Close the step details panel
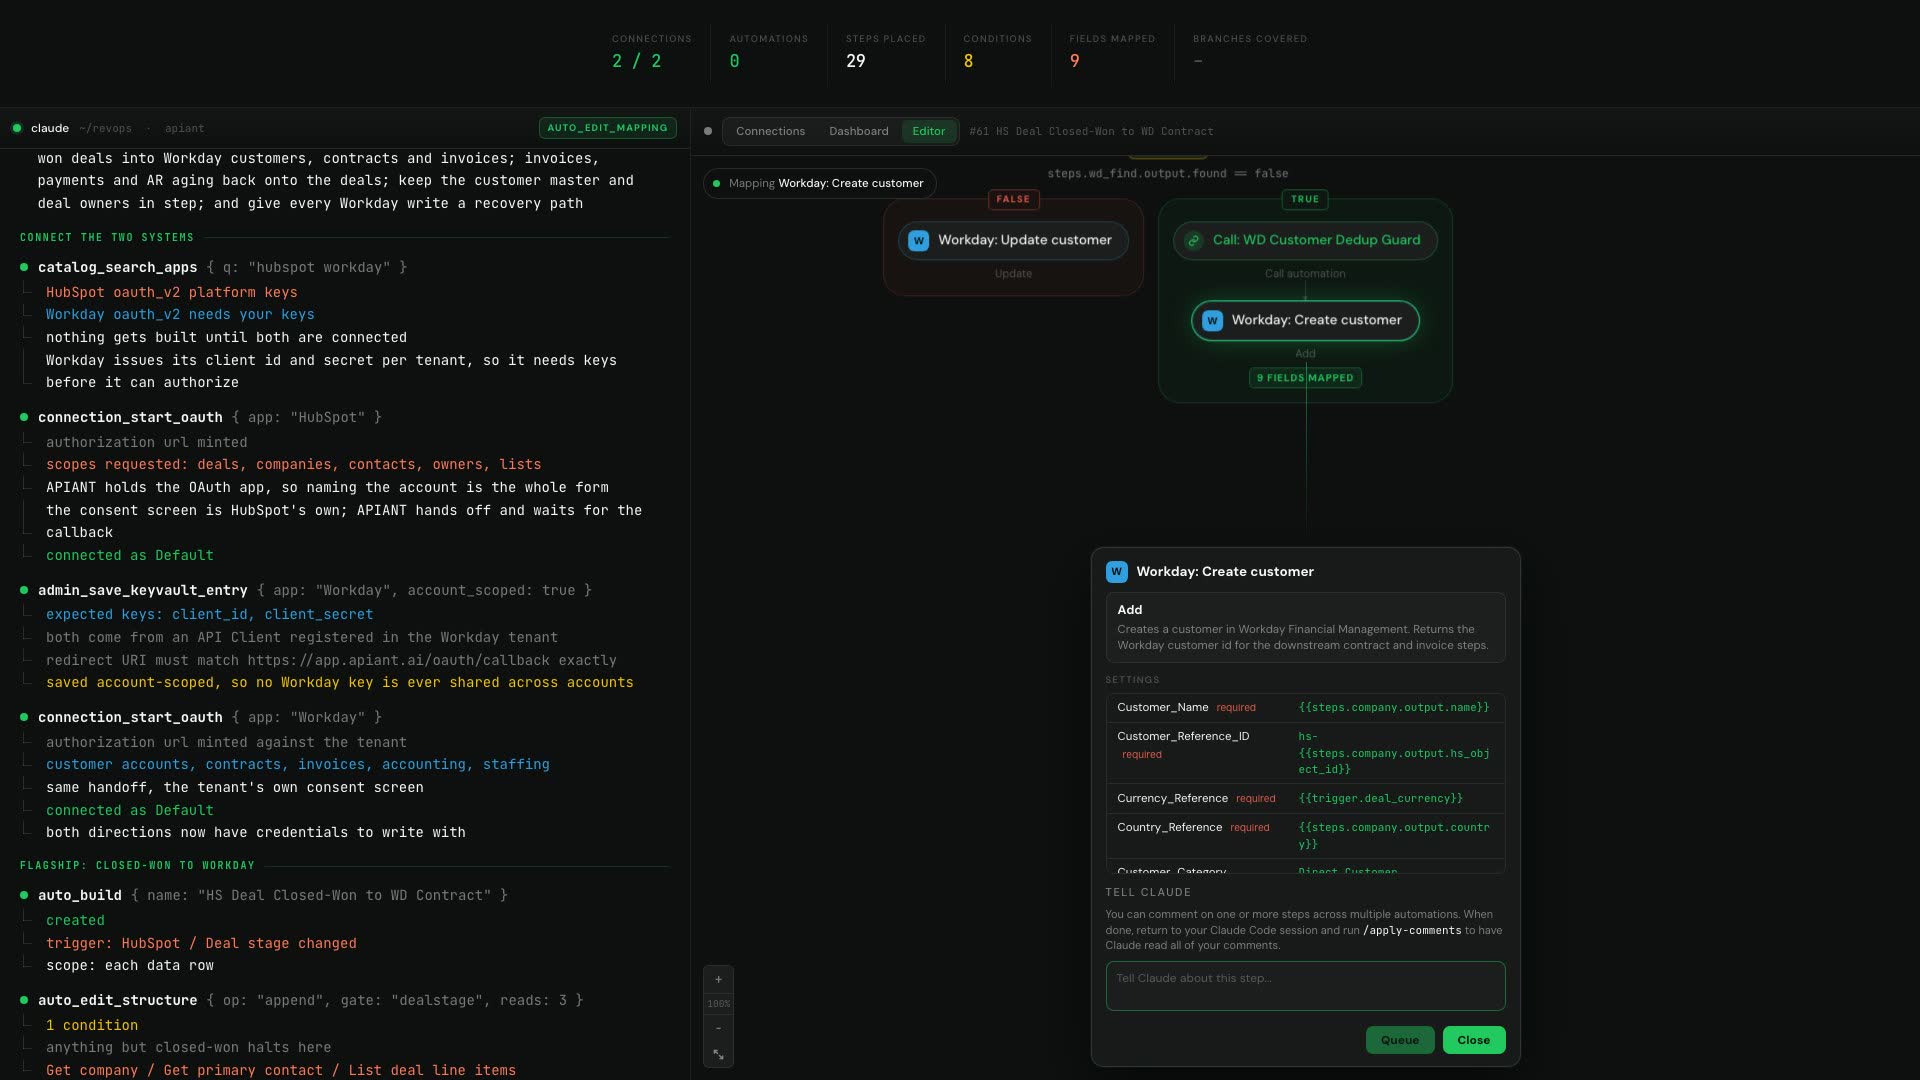Viewport: 1920px width, 1080px height. pyautogui.click(x=1473, y=1040)
